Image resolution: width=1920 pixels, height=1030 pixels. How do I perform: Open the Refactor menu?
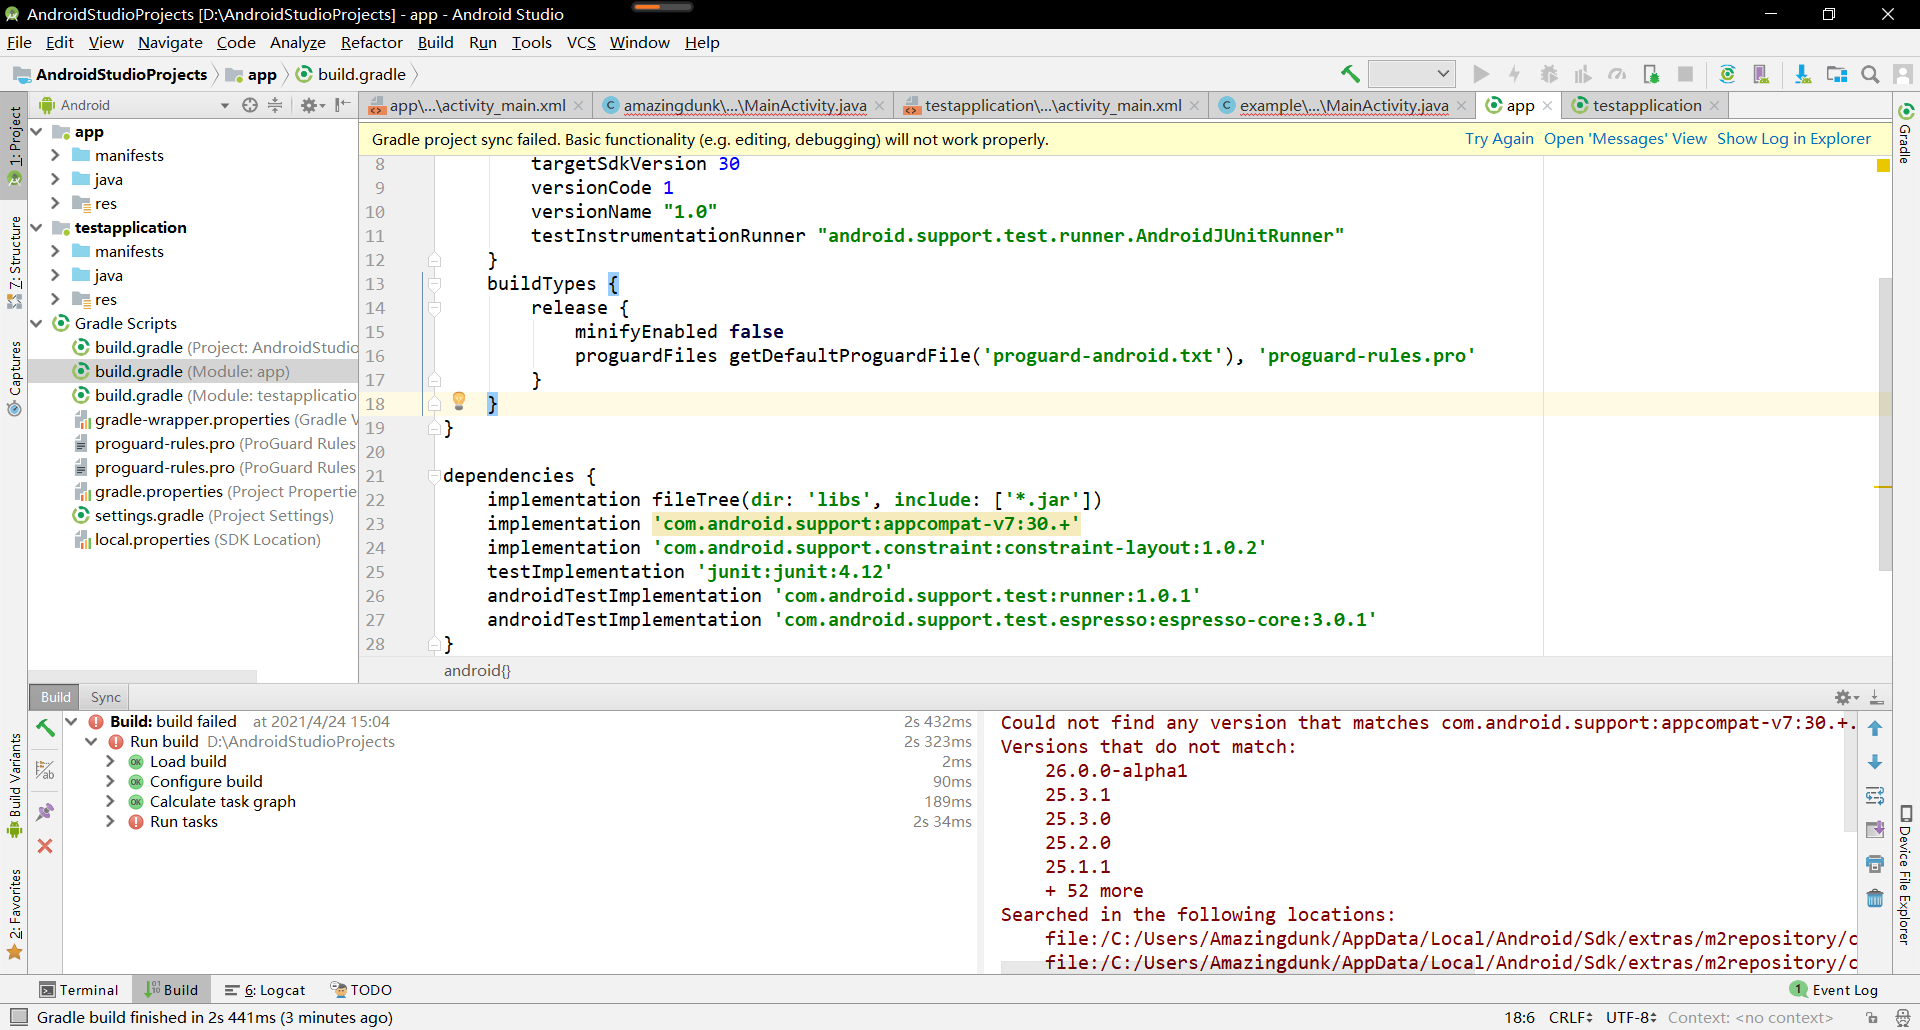click(371, 42)
